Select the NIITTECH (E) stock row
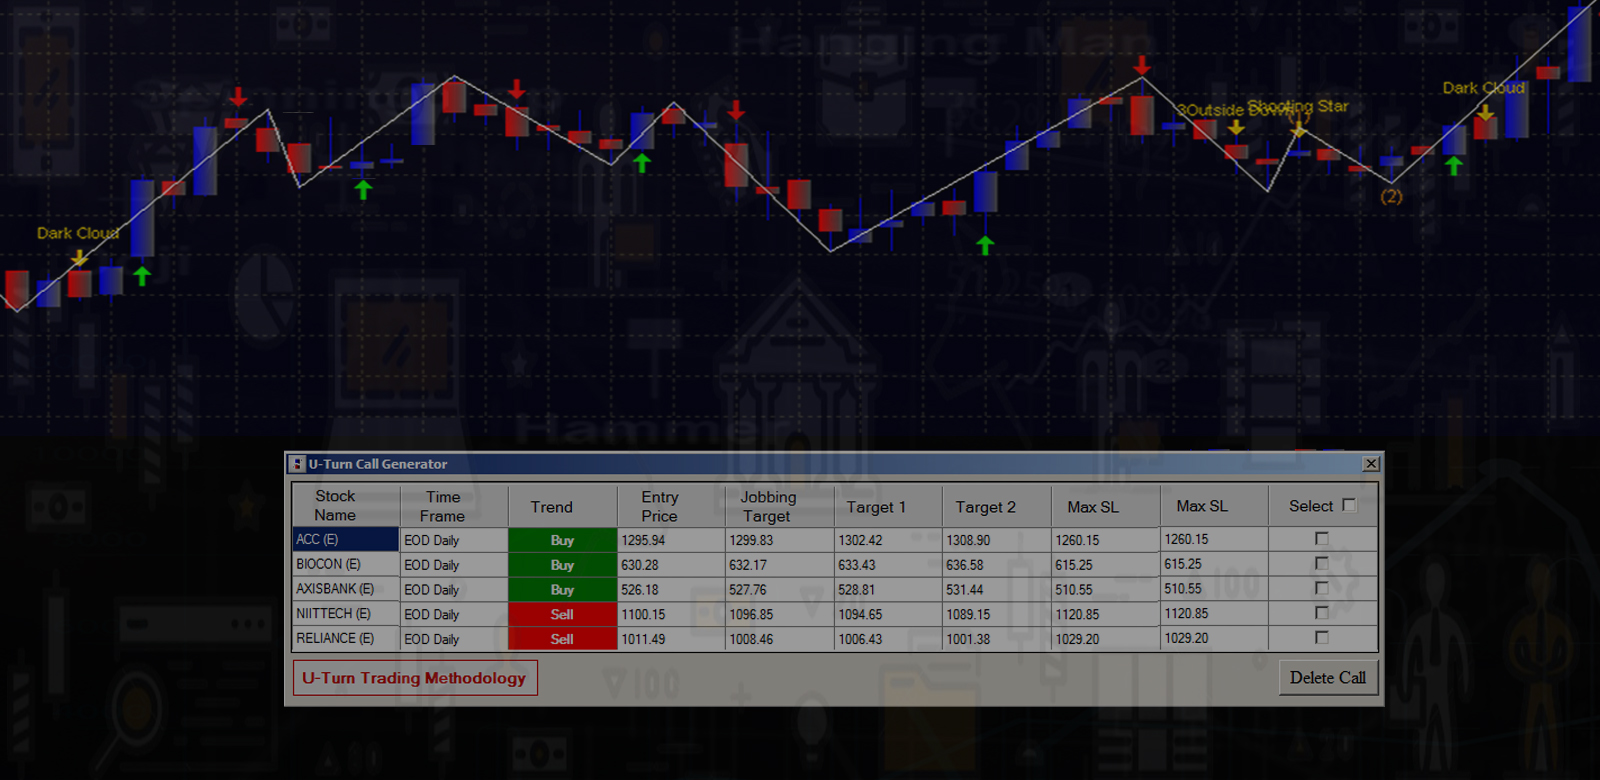The width and height of the screenshot is (1600, 780). [x=345, y=614]
